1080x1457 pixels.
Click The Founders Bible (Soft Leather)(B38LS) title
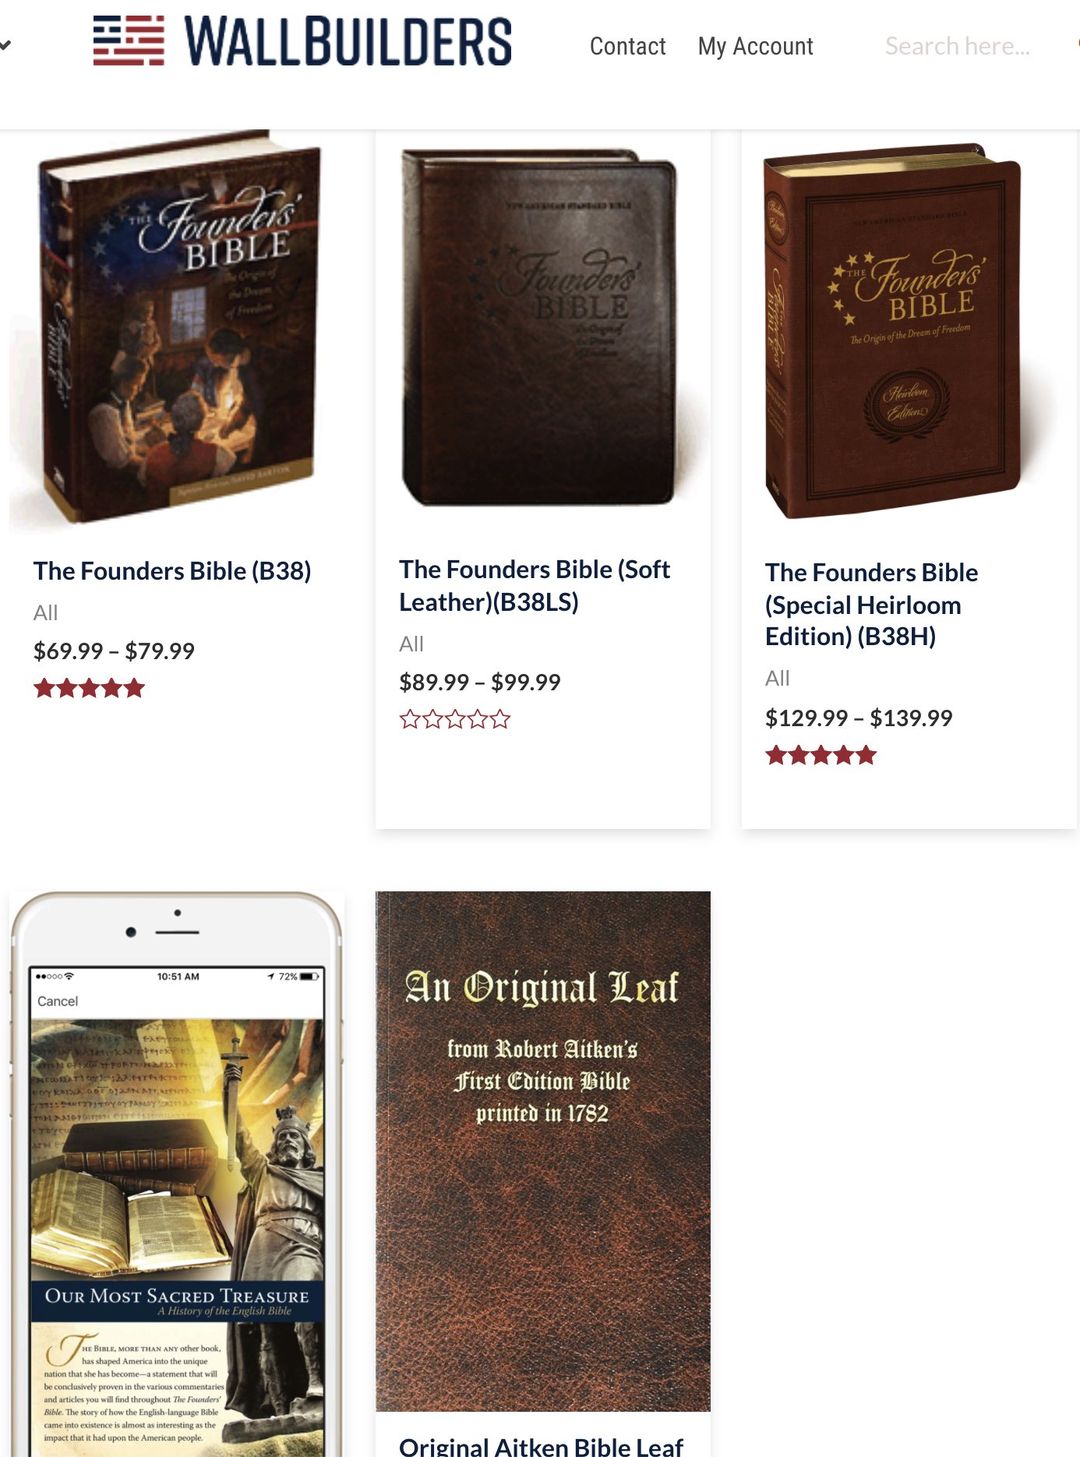click(535, 585)
